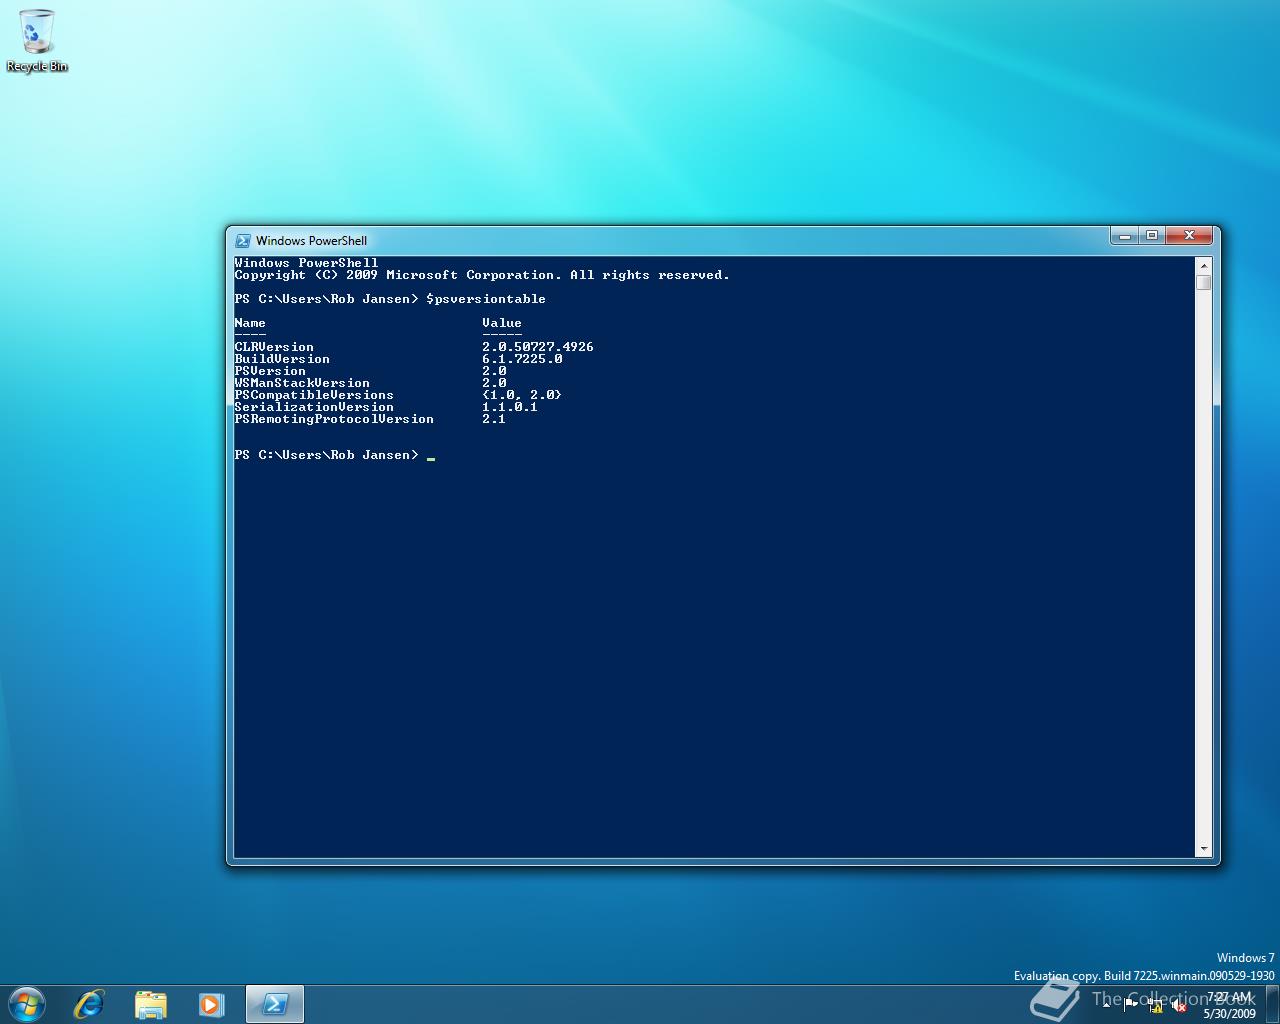Click the value 6.1.7225.0
Image resolution: width=1280 pixels, height=1024 pixels.
522,359
